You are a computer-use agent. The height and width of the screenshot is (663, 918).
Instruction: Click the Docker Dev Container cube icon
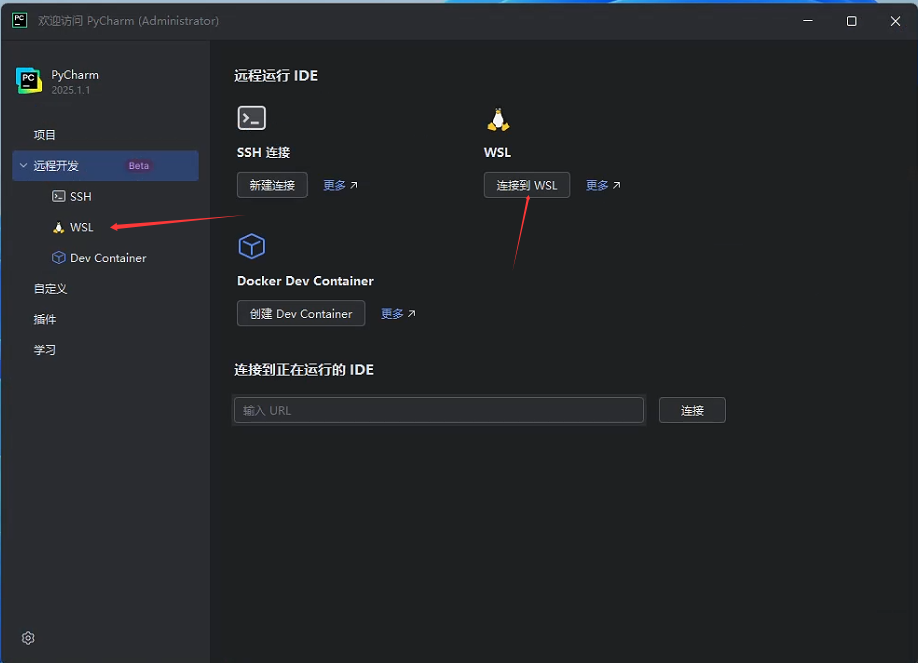point(251,246)
